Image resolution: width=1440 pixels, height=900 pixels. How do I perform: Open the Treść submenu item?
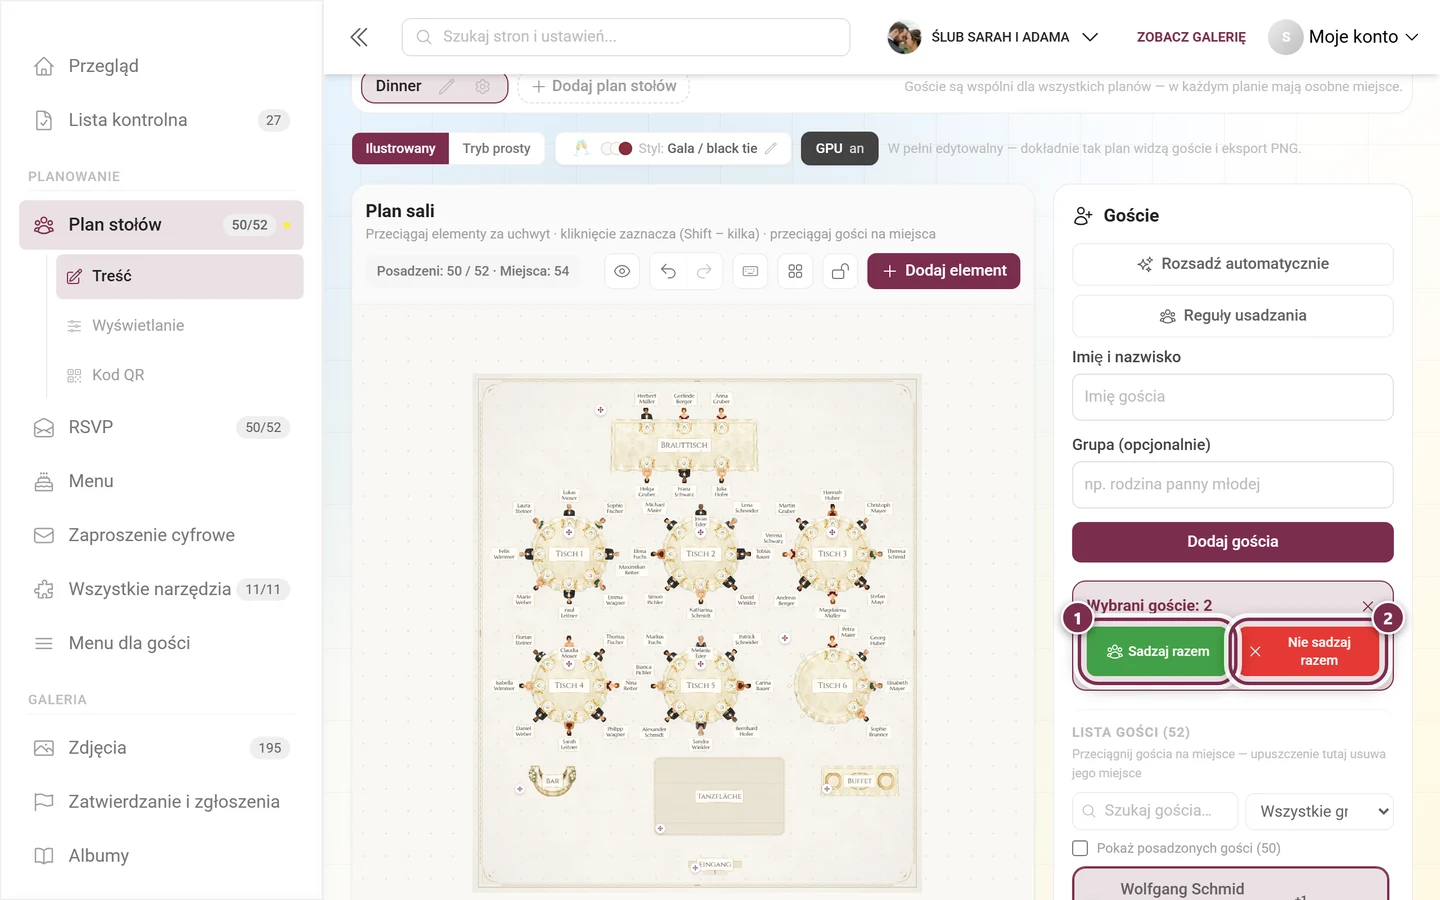point(180,276)
